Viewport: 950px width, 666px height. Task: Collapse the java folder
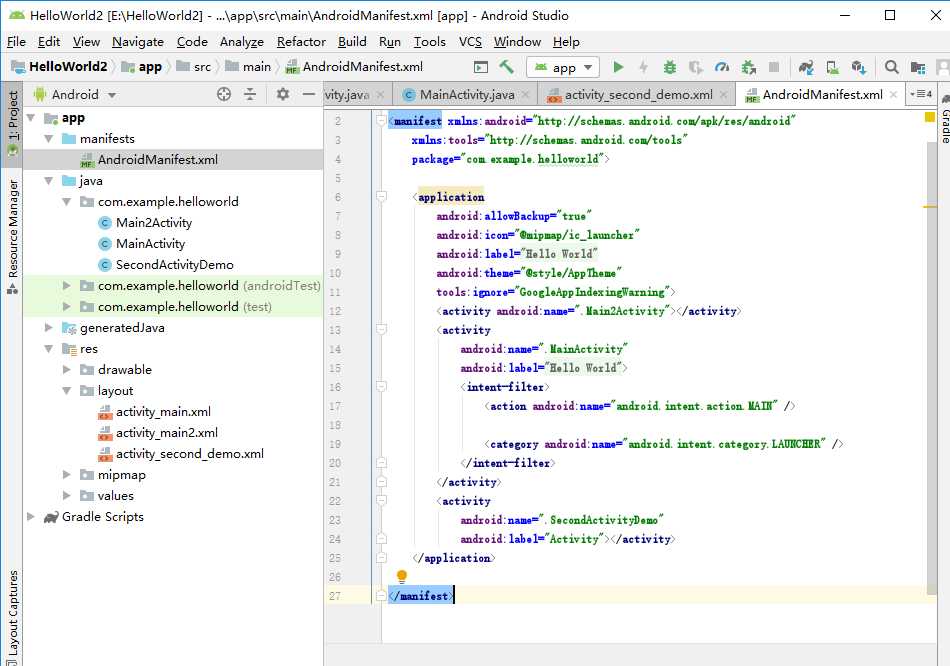(x=48, y=181)
